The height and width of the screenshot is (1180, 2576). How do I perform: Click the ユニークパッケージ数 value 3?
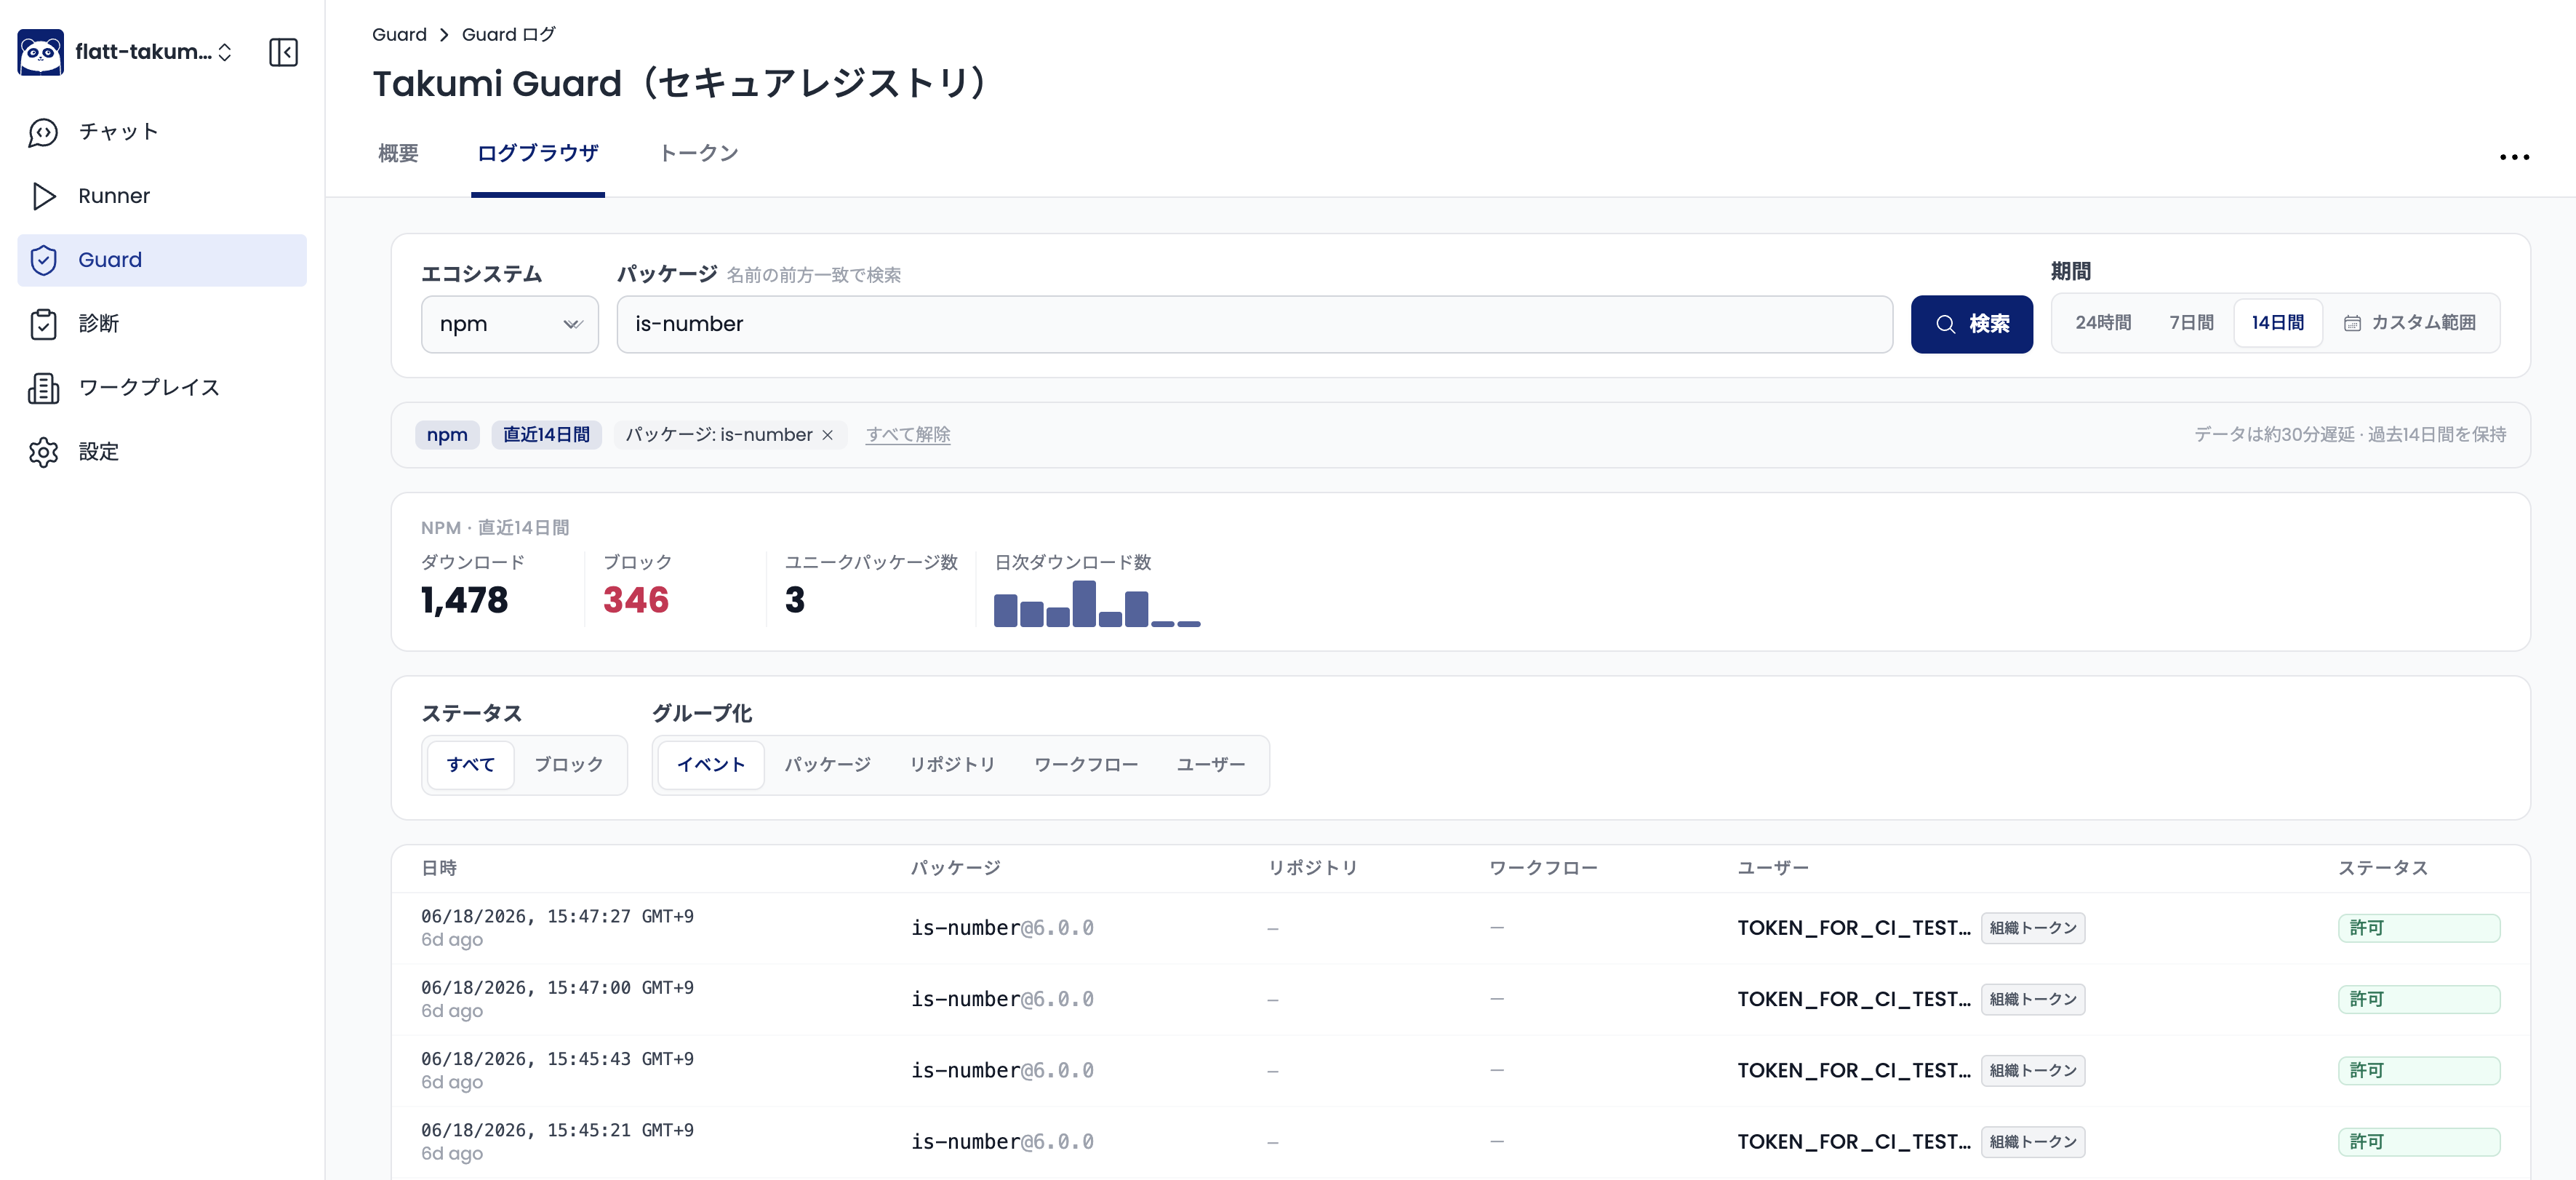(x=795, y=600)
